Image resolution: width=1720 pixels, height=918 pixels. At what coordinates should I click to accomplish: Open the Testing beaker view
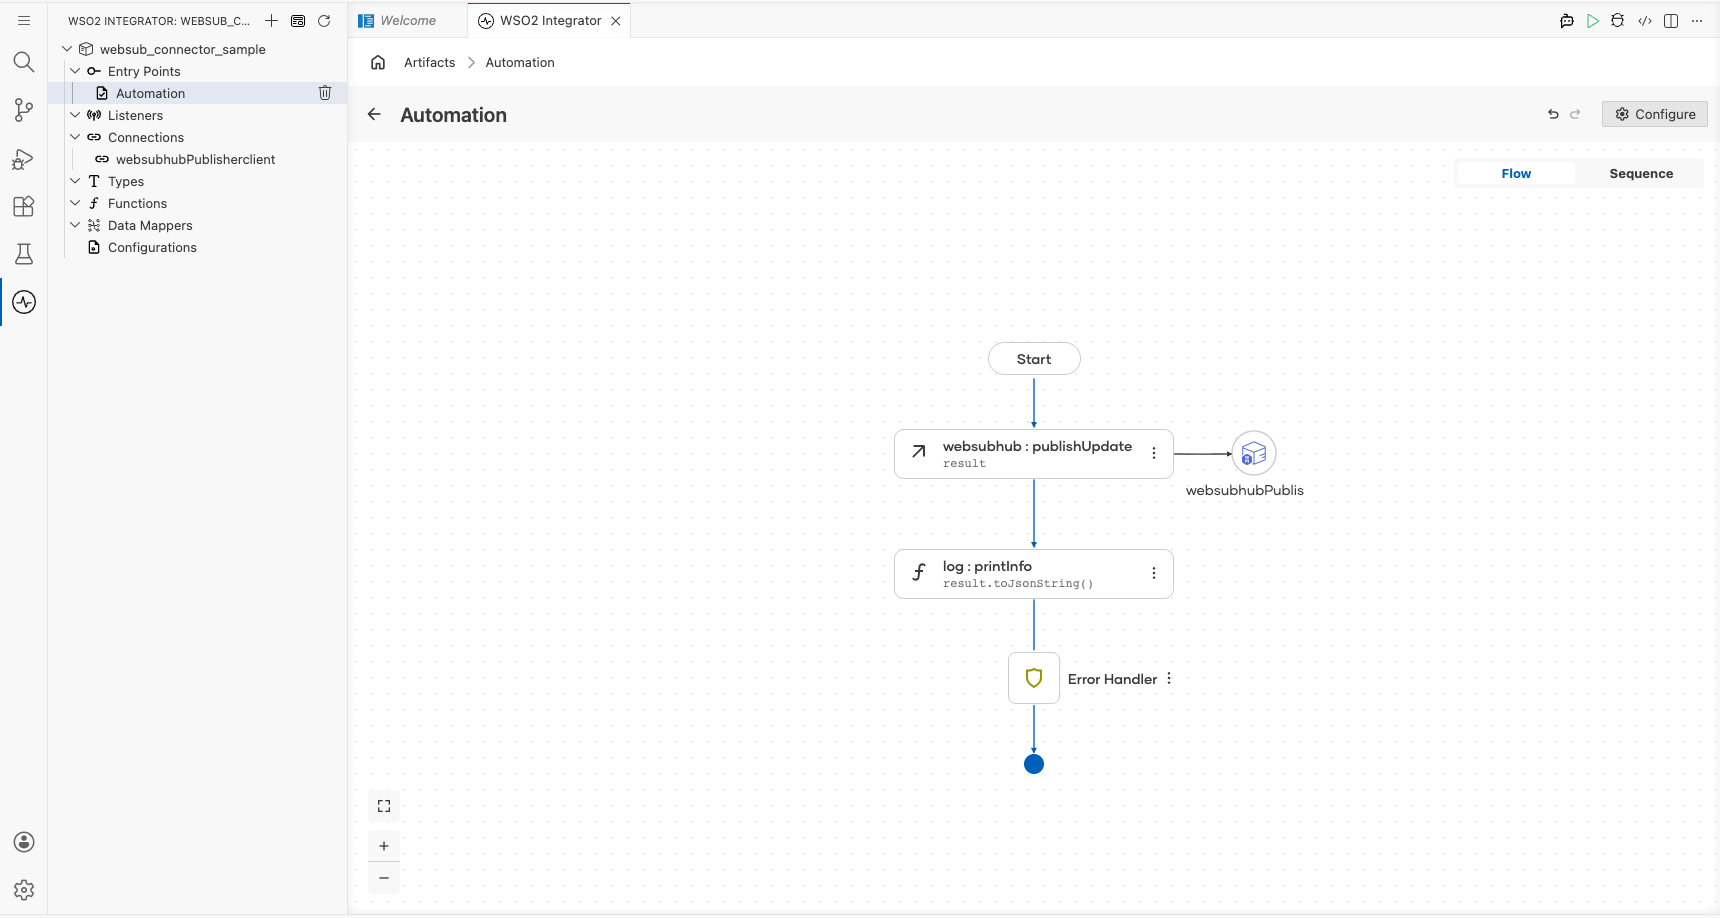(24, 254)
